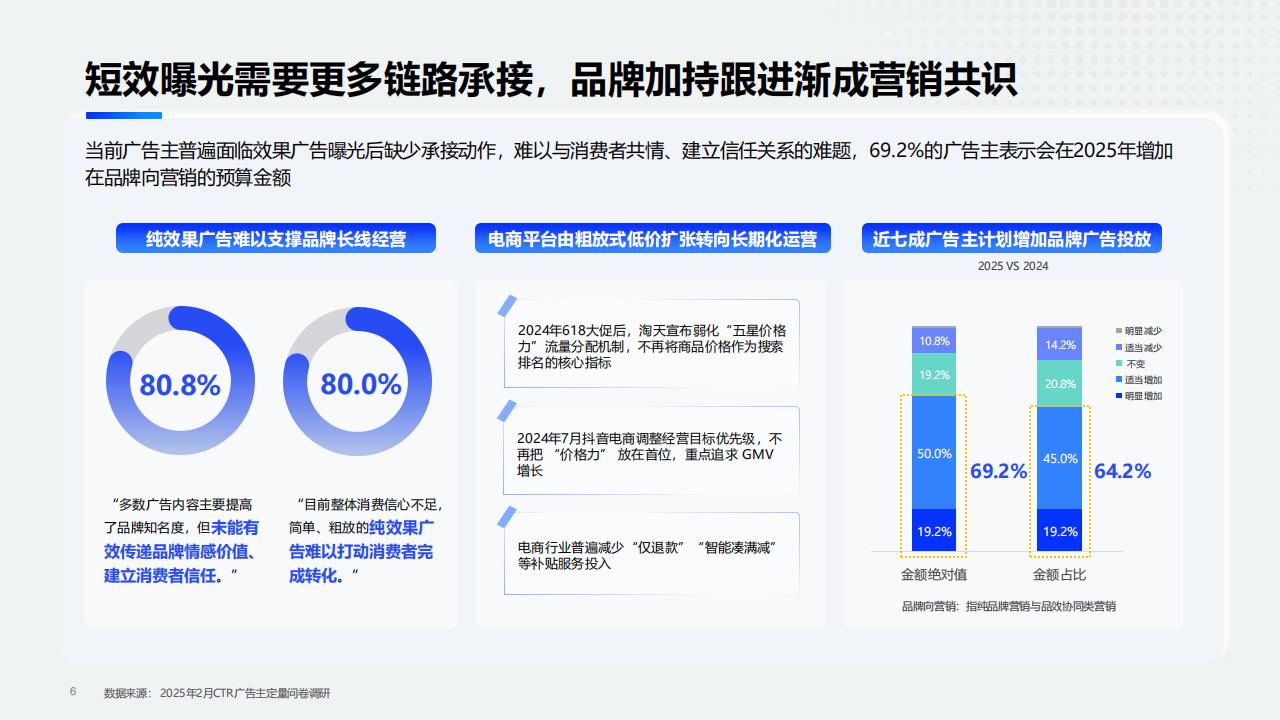Click the bottom 19.2% segment of 金额占比 bar

pos(1060,530)
